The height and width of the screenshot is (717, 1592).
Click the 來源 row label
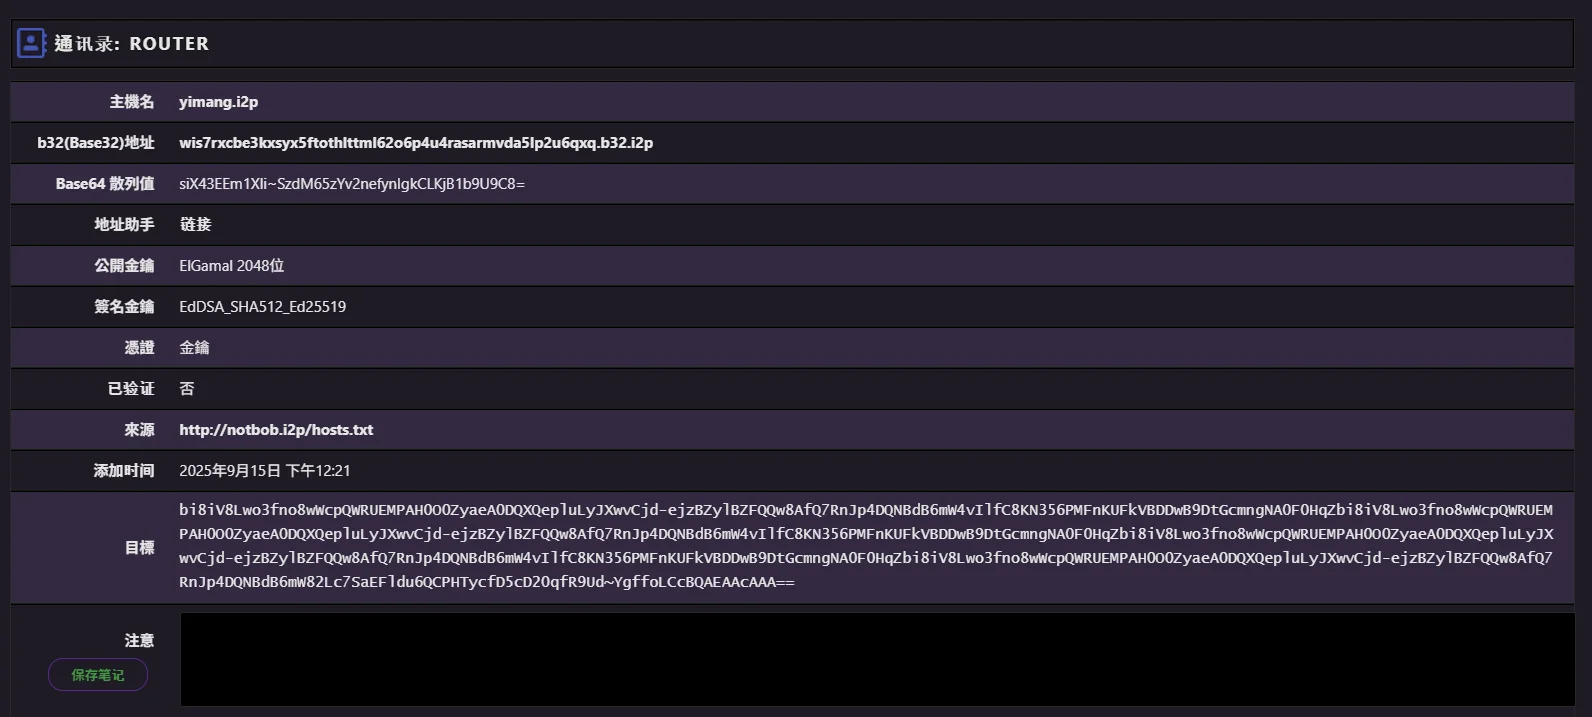tap(139, 430)
